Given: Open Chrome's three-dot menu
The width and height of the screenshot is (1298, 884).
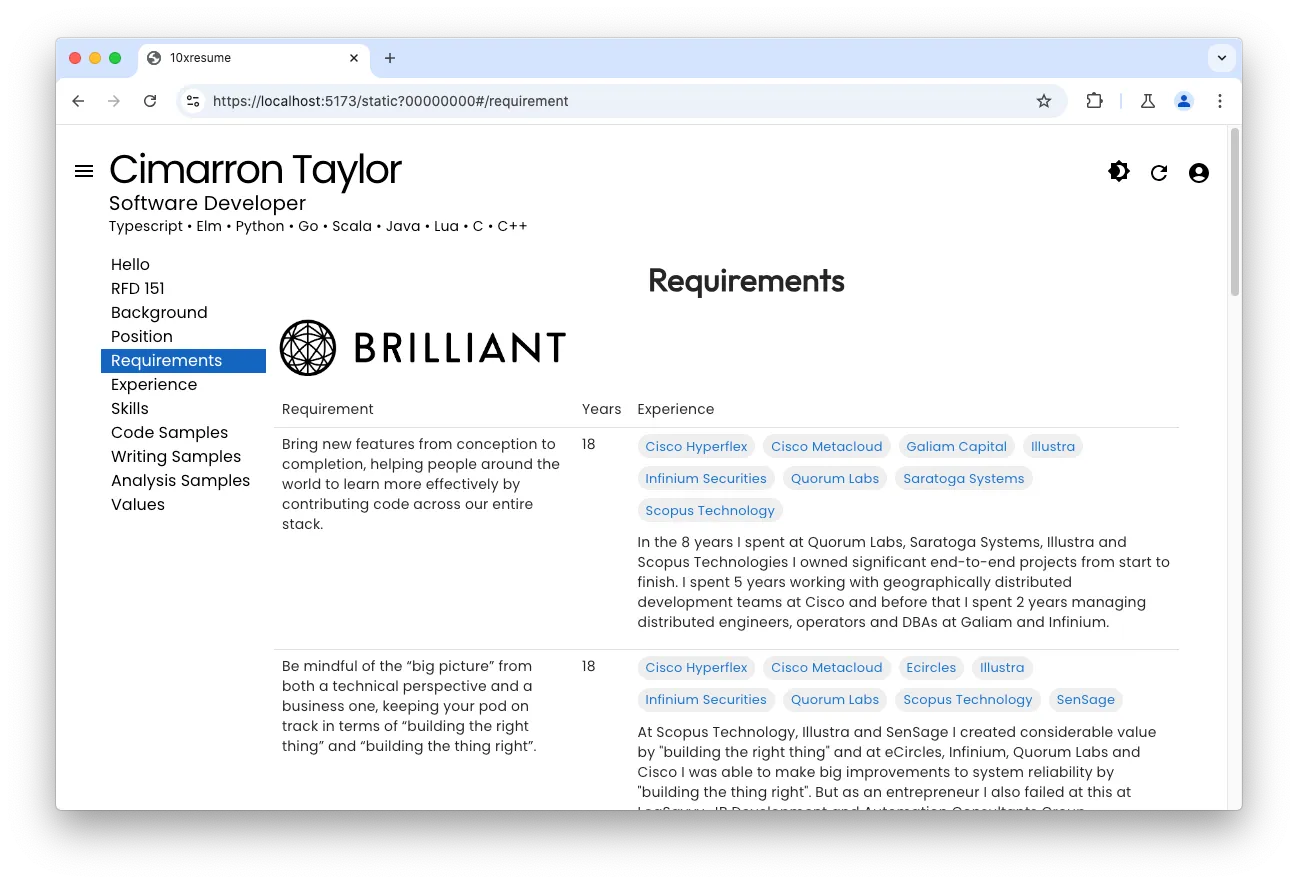Looking at the screenshot, I should pyautogui.click(x=1220, y=101).
